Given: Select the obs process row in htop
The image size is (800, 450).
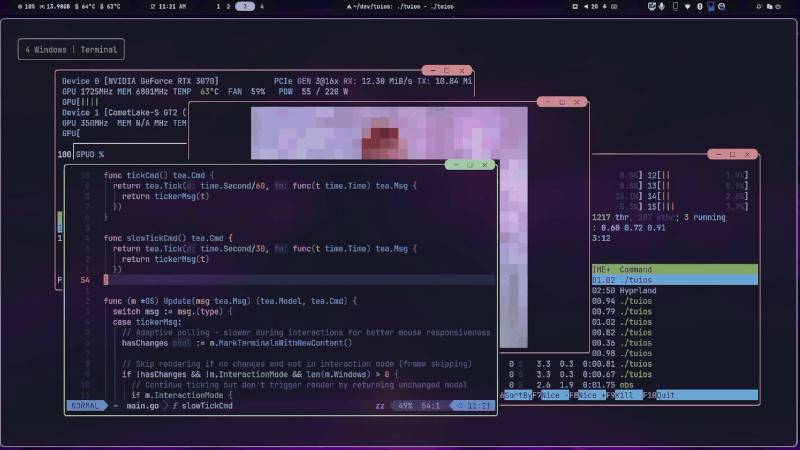Looking at the screenshot, I should coord(631,385).
